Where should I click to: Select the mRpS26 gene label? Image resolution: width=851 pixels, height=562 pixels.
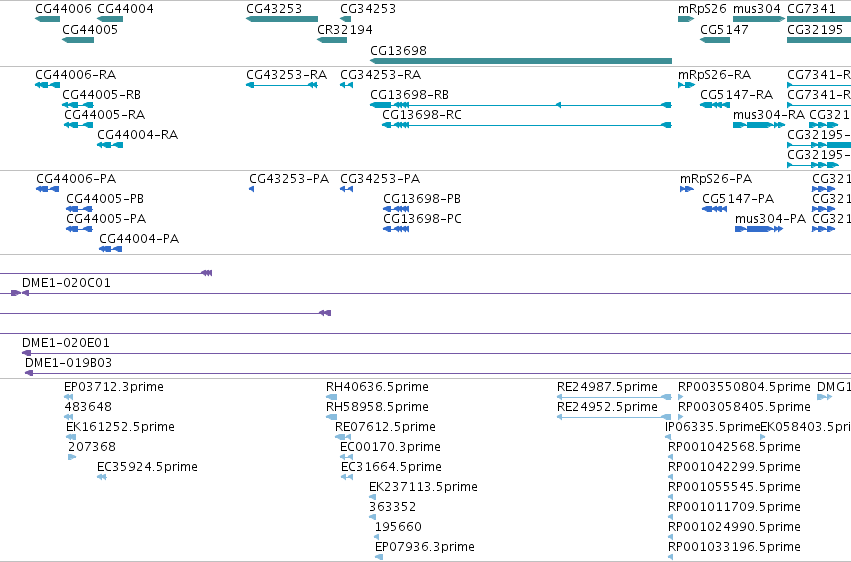click(x=702, y=9)
